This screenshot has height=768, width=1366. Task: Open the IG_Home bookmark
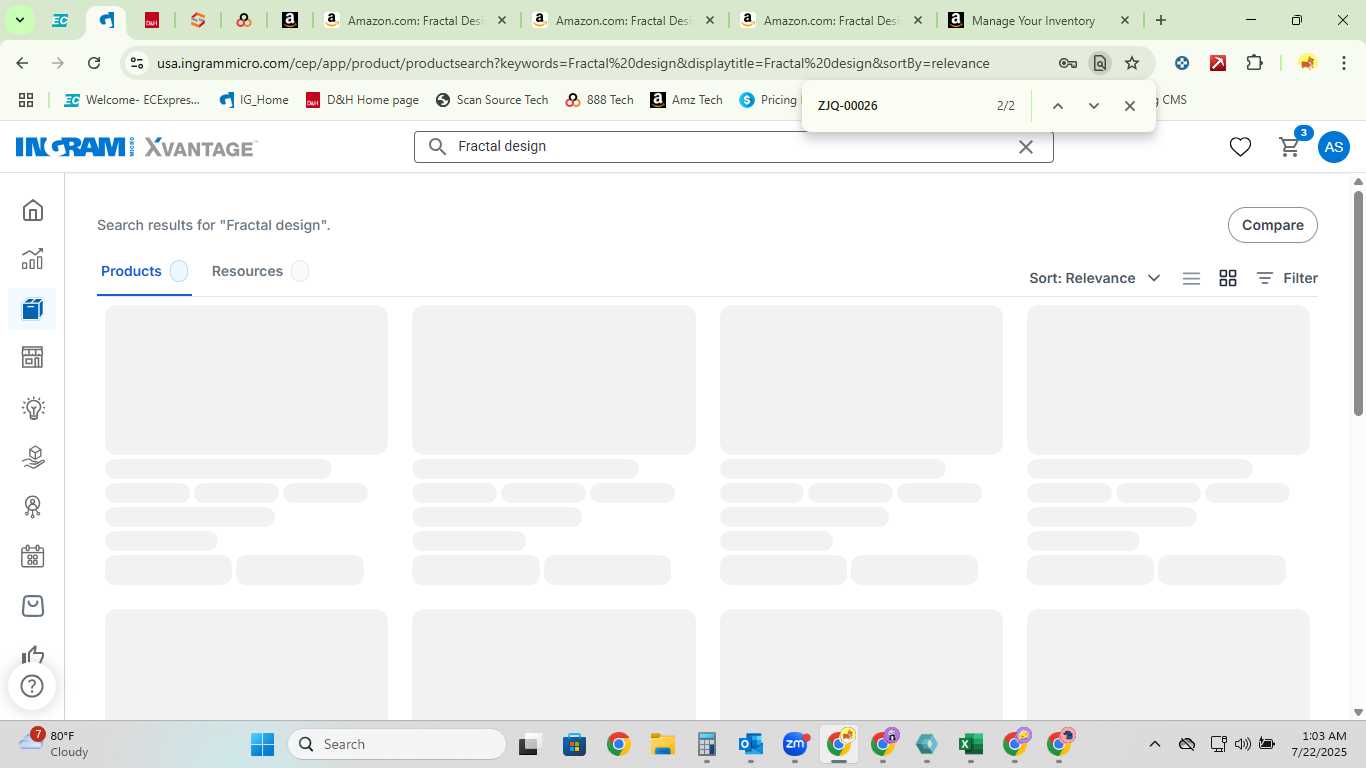(254, 100)
